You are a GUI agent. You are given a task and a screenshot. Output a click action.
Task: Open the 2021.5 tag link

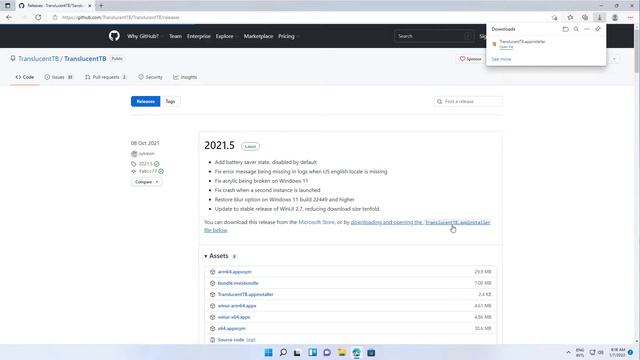coord(145,164)
